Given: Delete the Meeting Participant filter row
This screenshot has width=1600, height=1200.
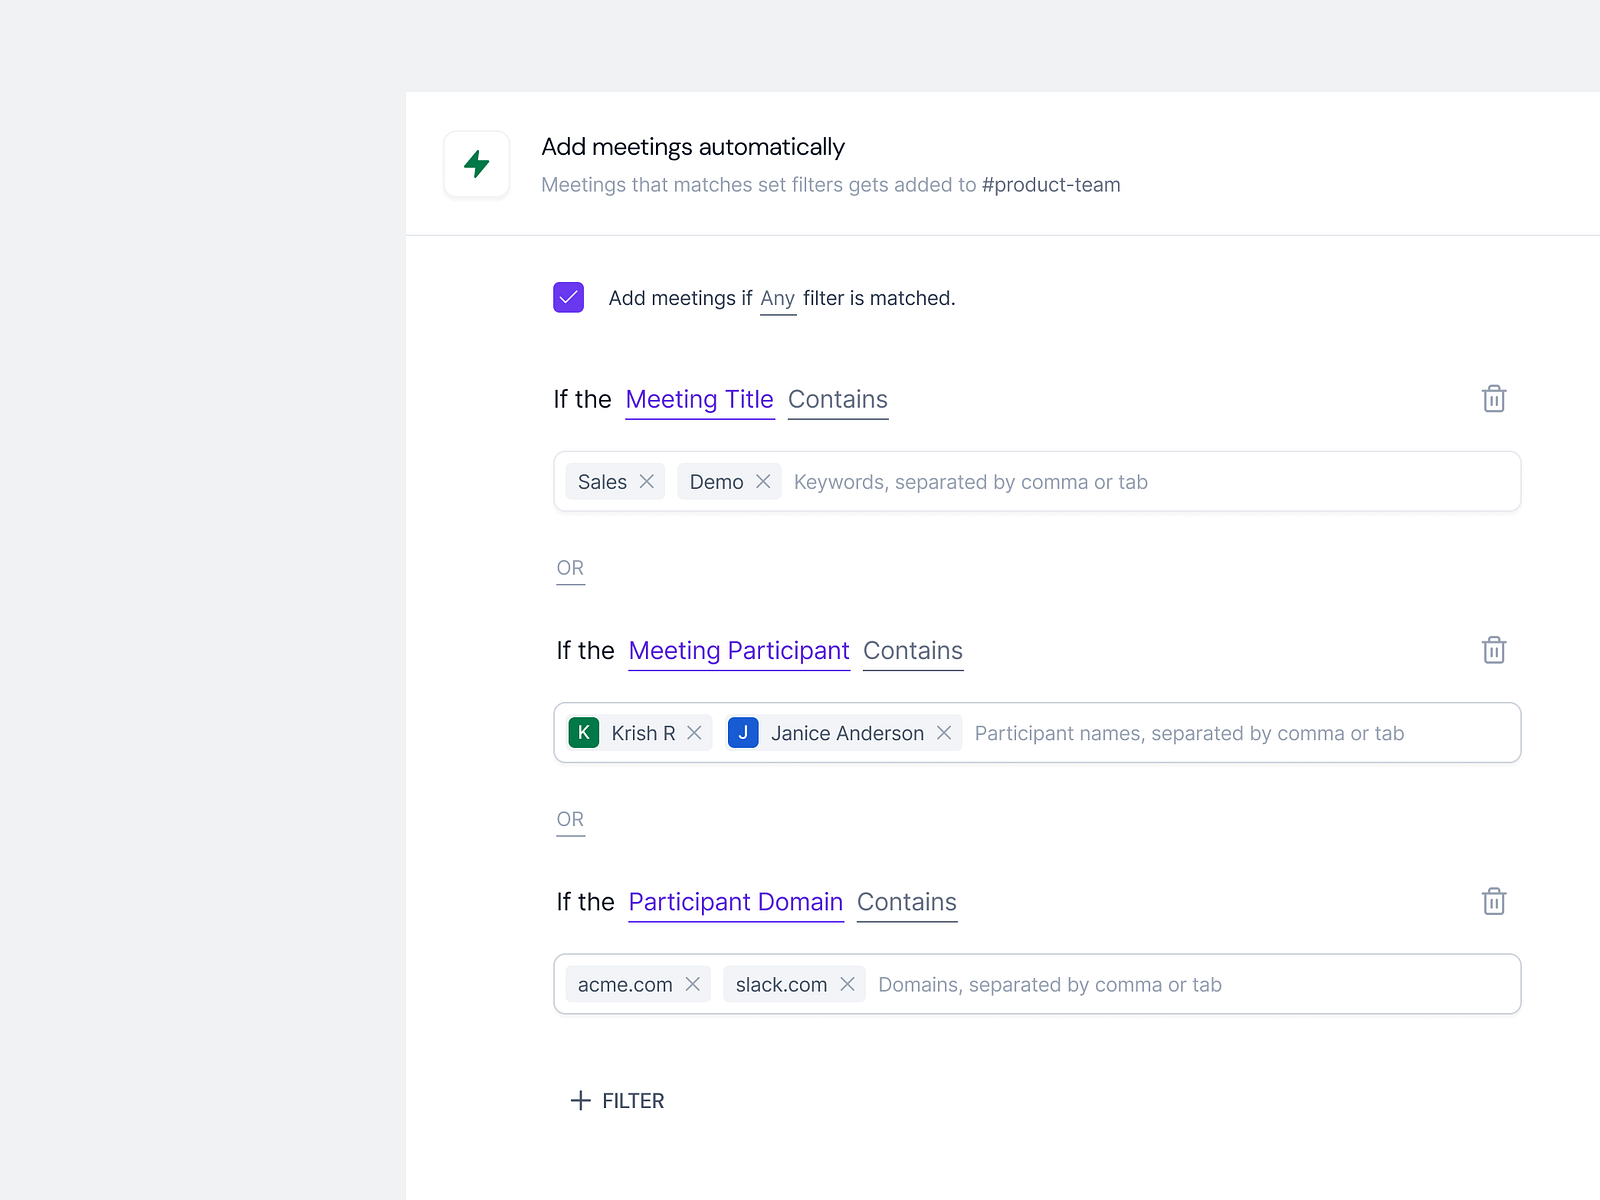Looking at the screenshot, I should pyautogui.click(x=1493, y=650).
